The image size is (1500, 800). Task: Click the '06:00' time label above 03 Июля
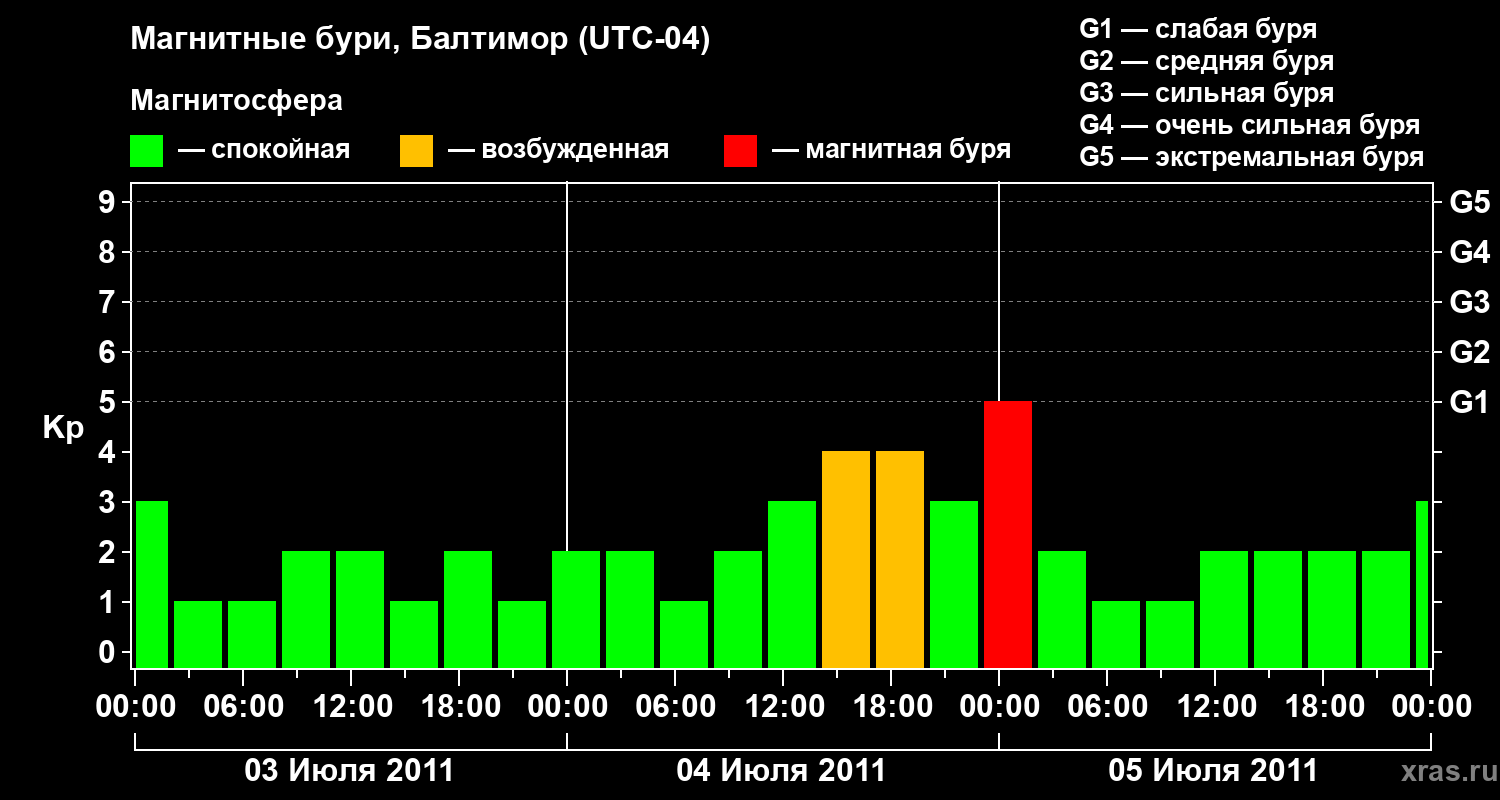(x=243, y=706)
